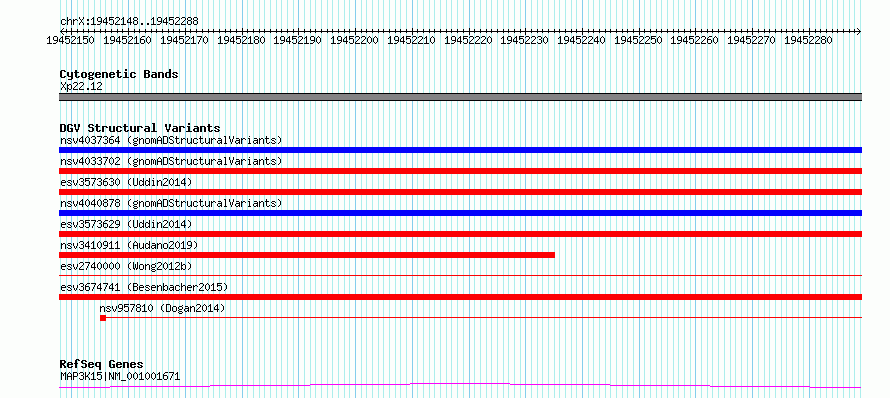
Task: Open the nsv4033702 variant label
Action: 171,161
